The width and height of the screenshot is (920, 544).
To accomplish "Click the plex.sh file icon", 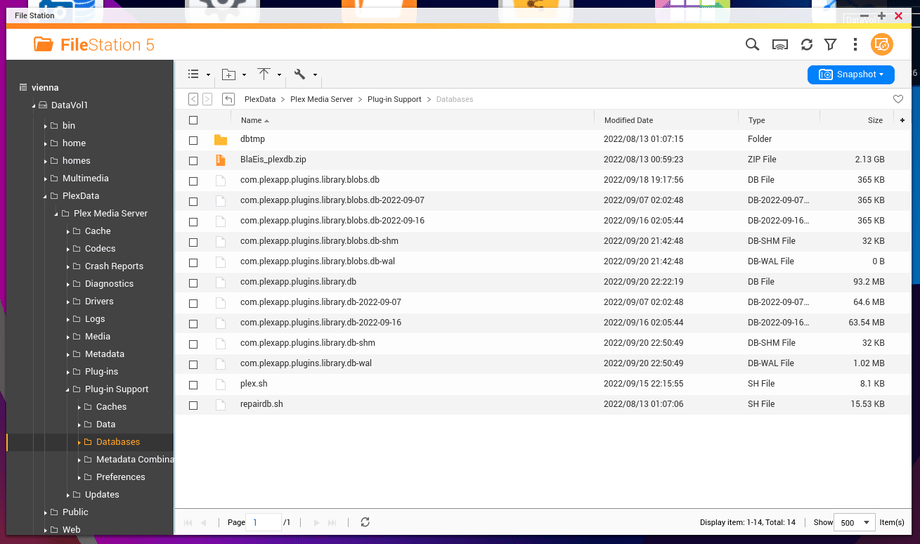I will pyautogui.click(x=221, y=384).
